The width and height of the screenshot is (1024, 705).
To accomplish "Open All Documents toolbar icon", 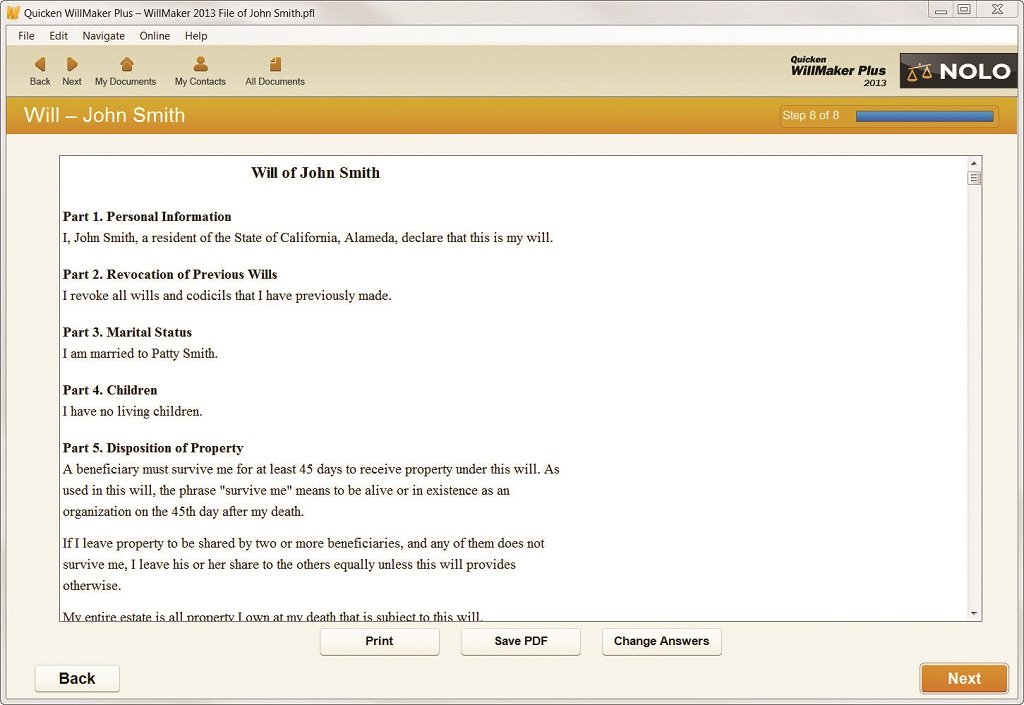I will [275, 65].
